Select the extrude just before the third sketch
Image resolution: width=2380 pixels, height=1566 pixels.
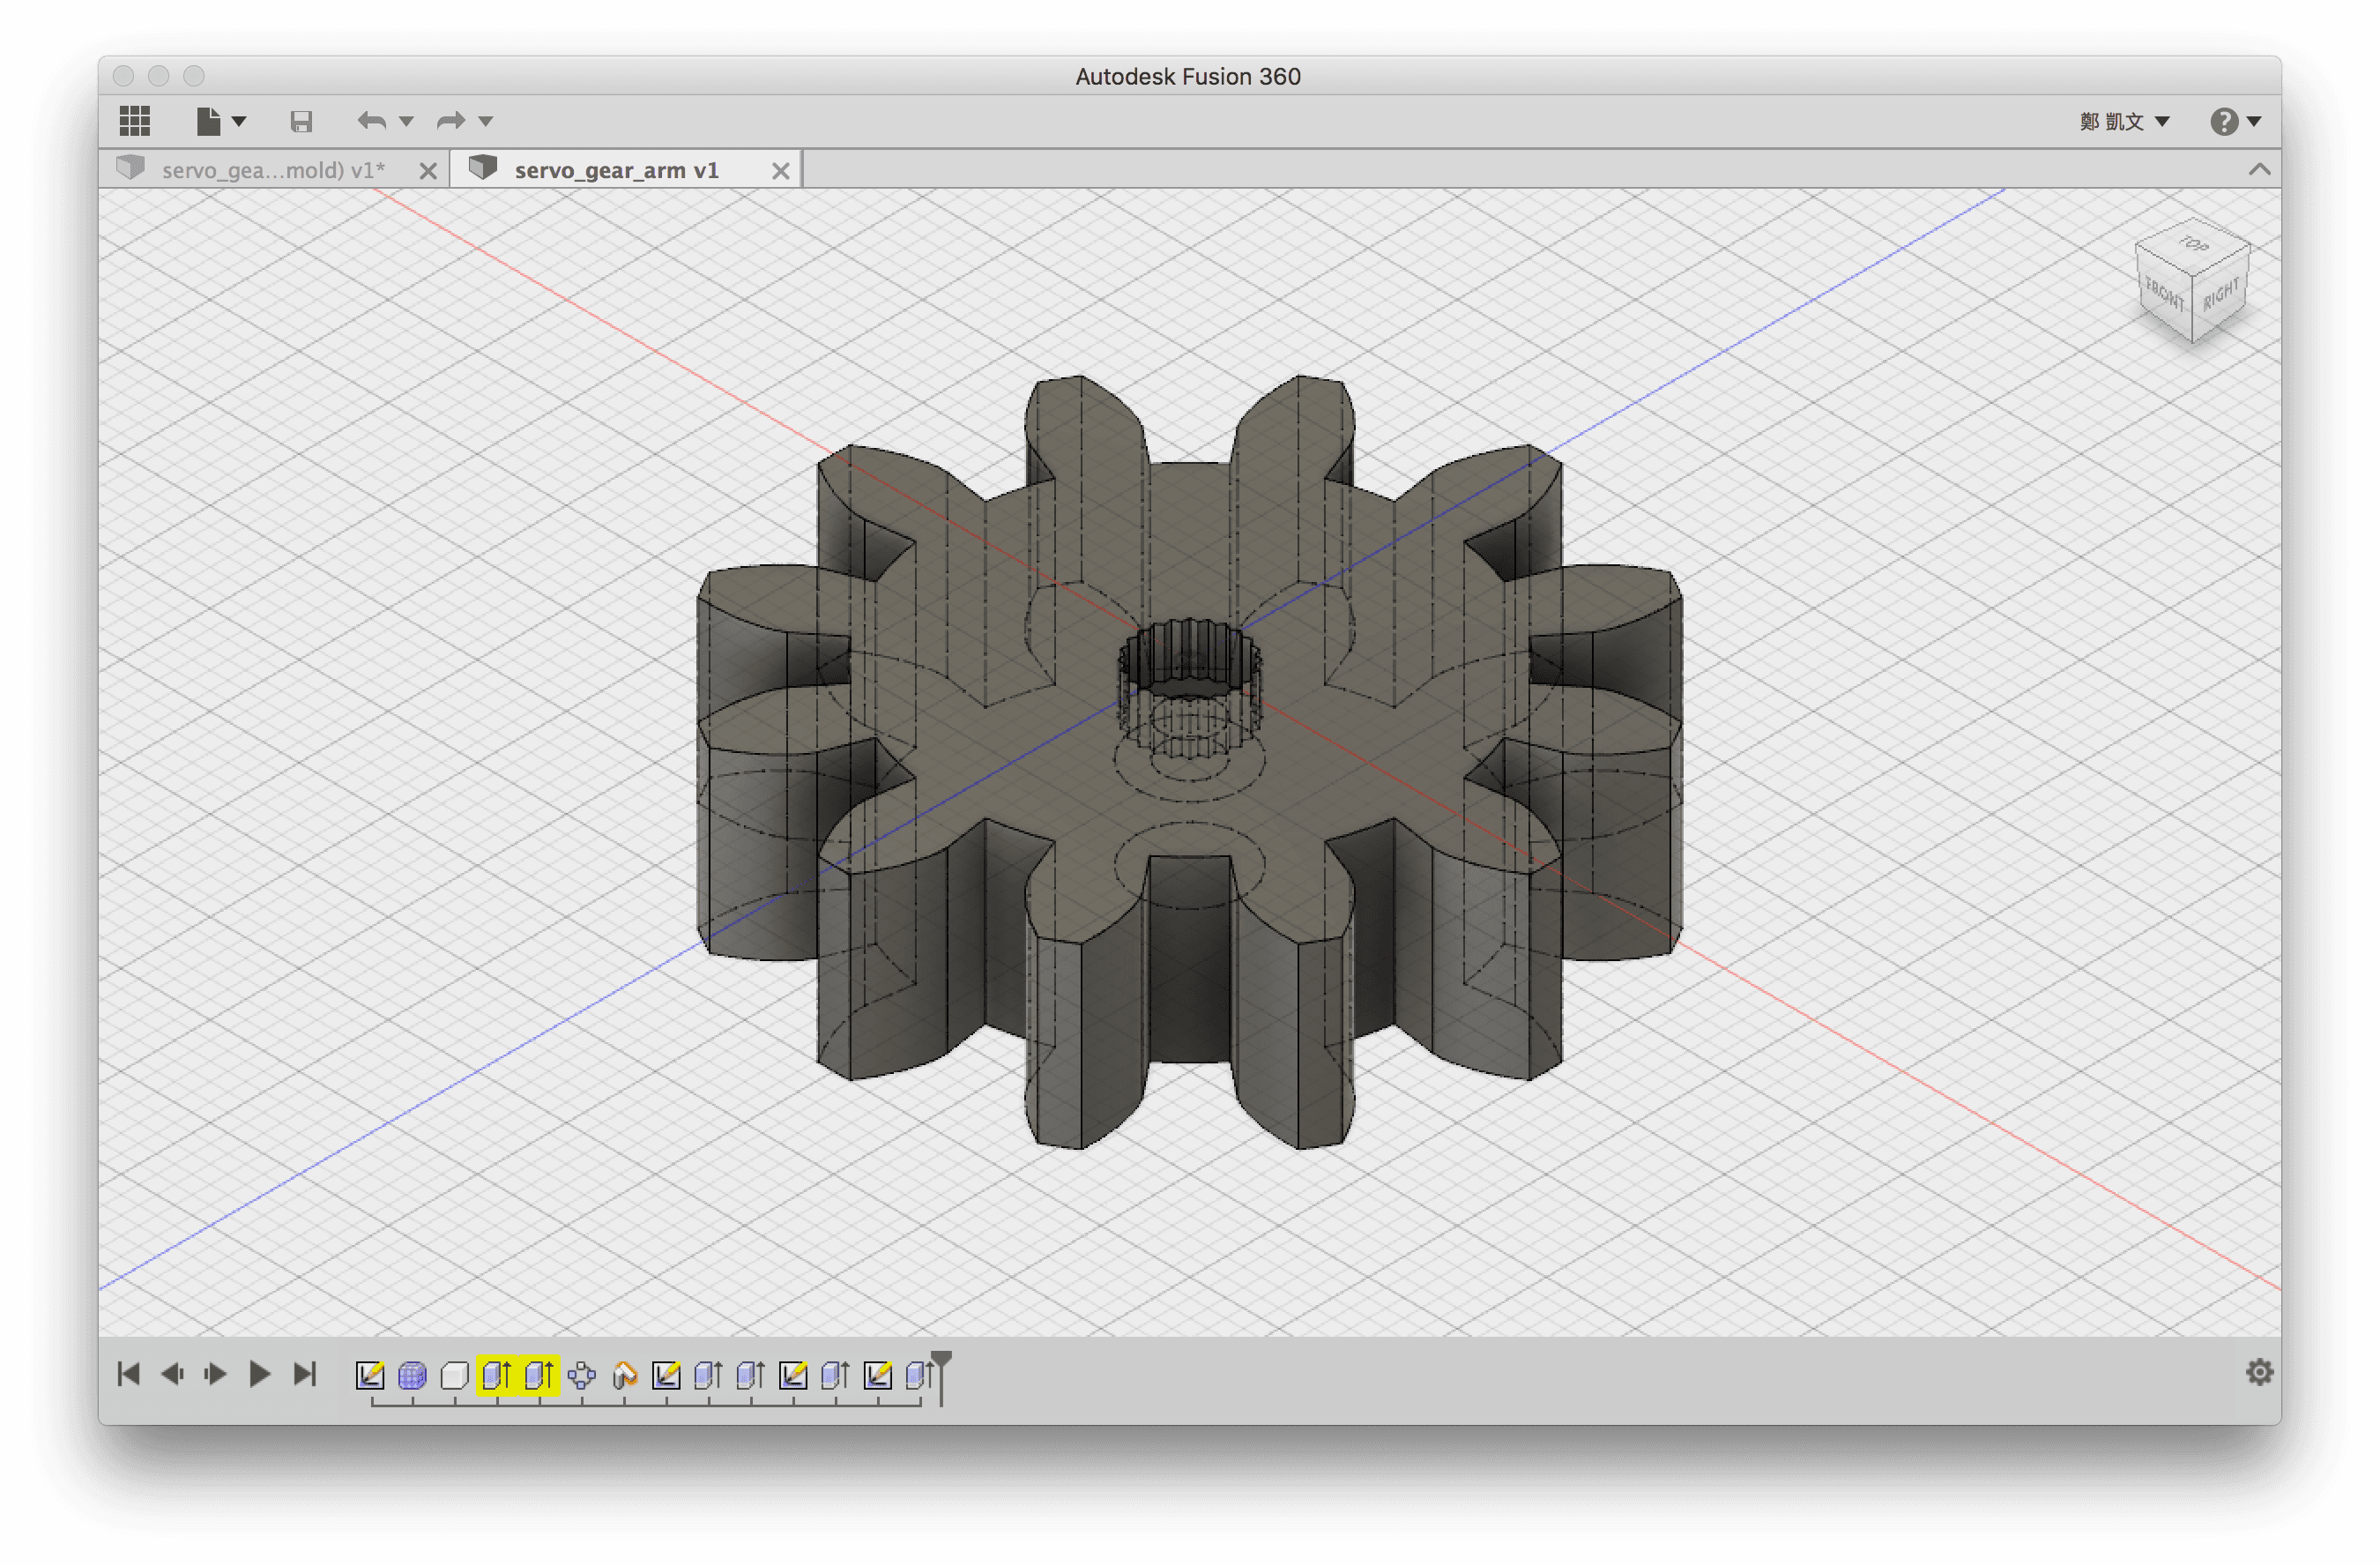pyautogui.click(x=750, y=1376)
